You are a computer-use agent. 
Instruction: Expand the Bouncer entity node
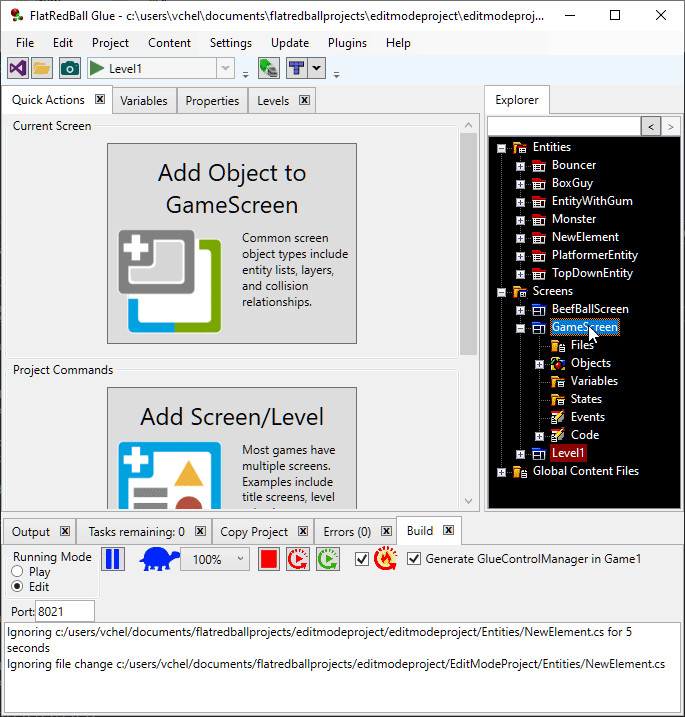pos(520,166)
